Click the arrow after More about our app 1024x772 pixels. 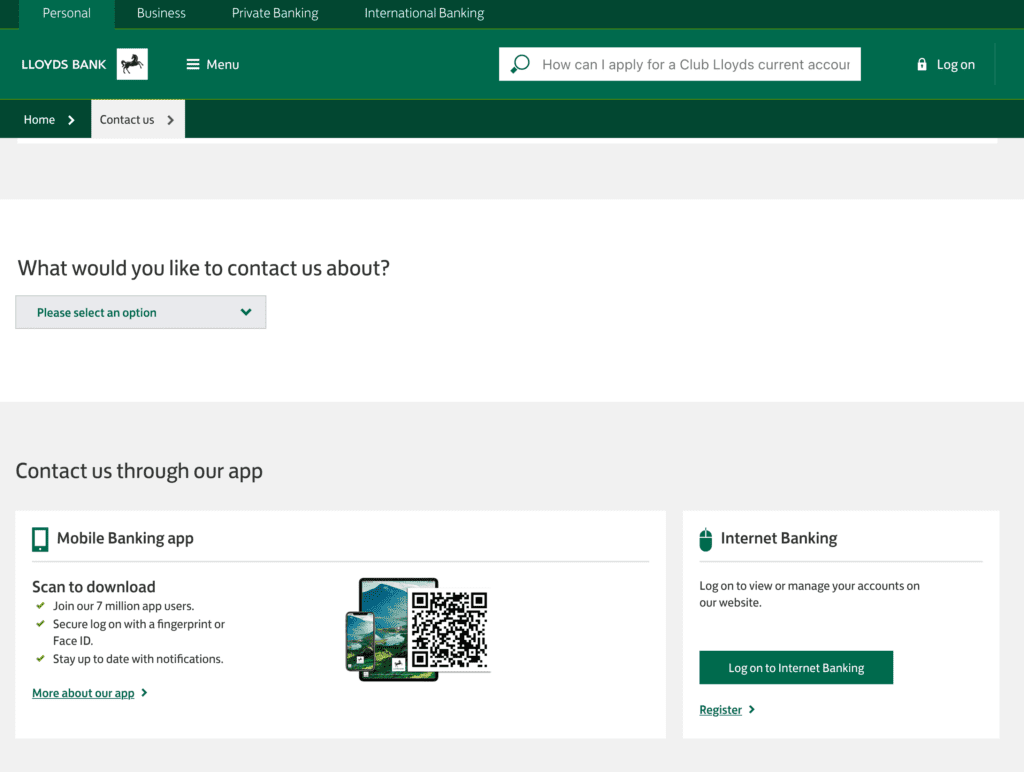(144, 692)
